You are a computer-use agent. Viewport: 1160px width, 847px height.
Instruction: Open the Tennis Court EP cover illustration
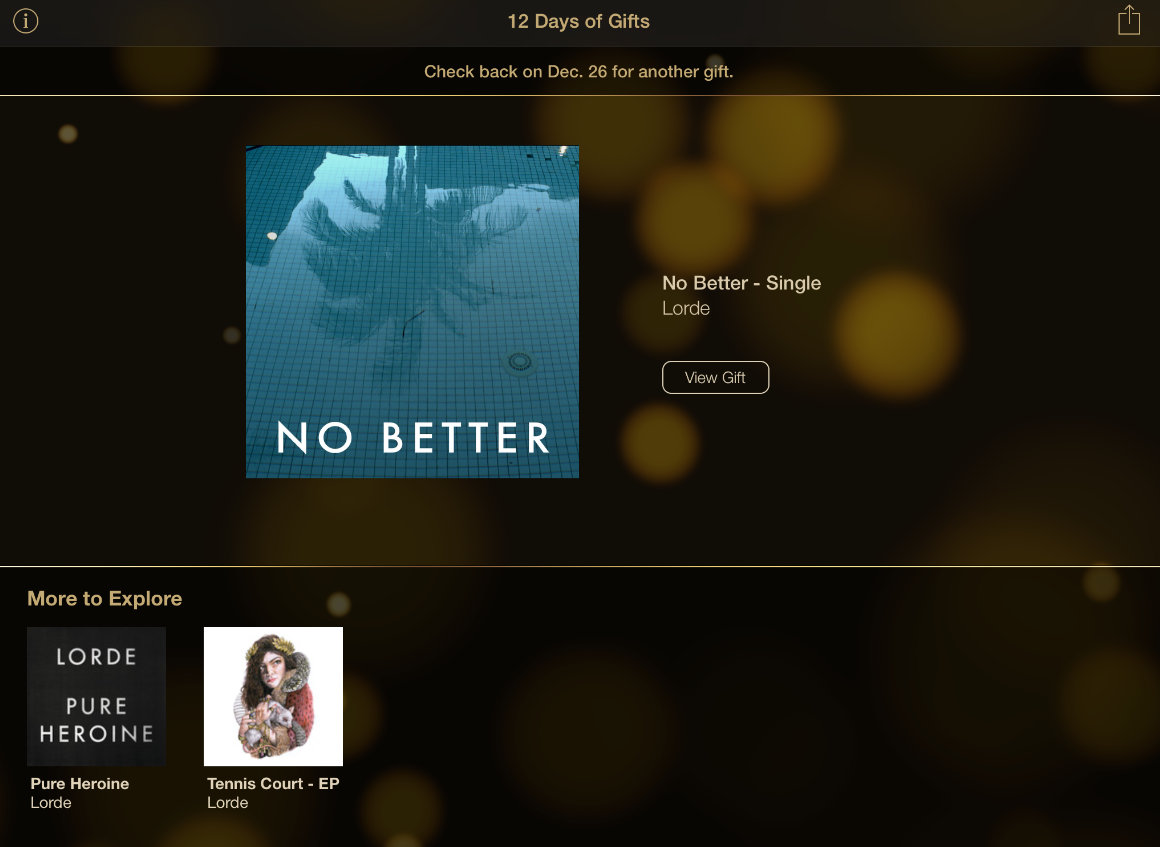273,696
